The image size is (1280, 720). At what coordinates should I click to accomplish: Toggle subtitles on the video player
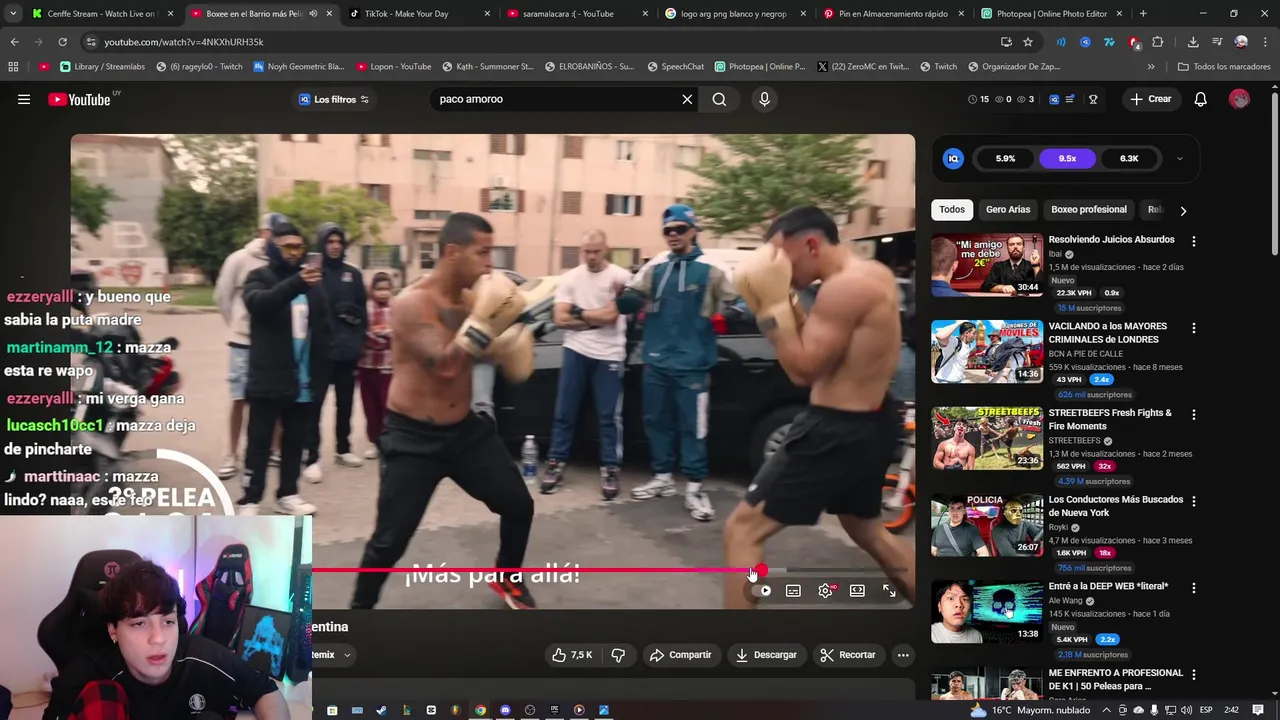[x=793, y=591]
